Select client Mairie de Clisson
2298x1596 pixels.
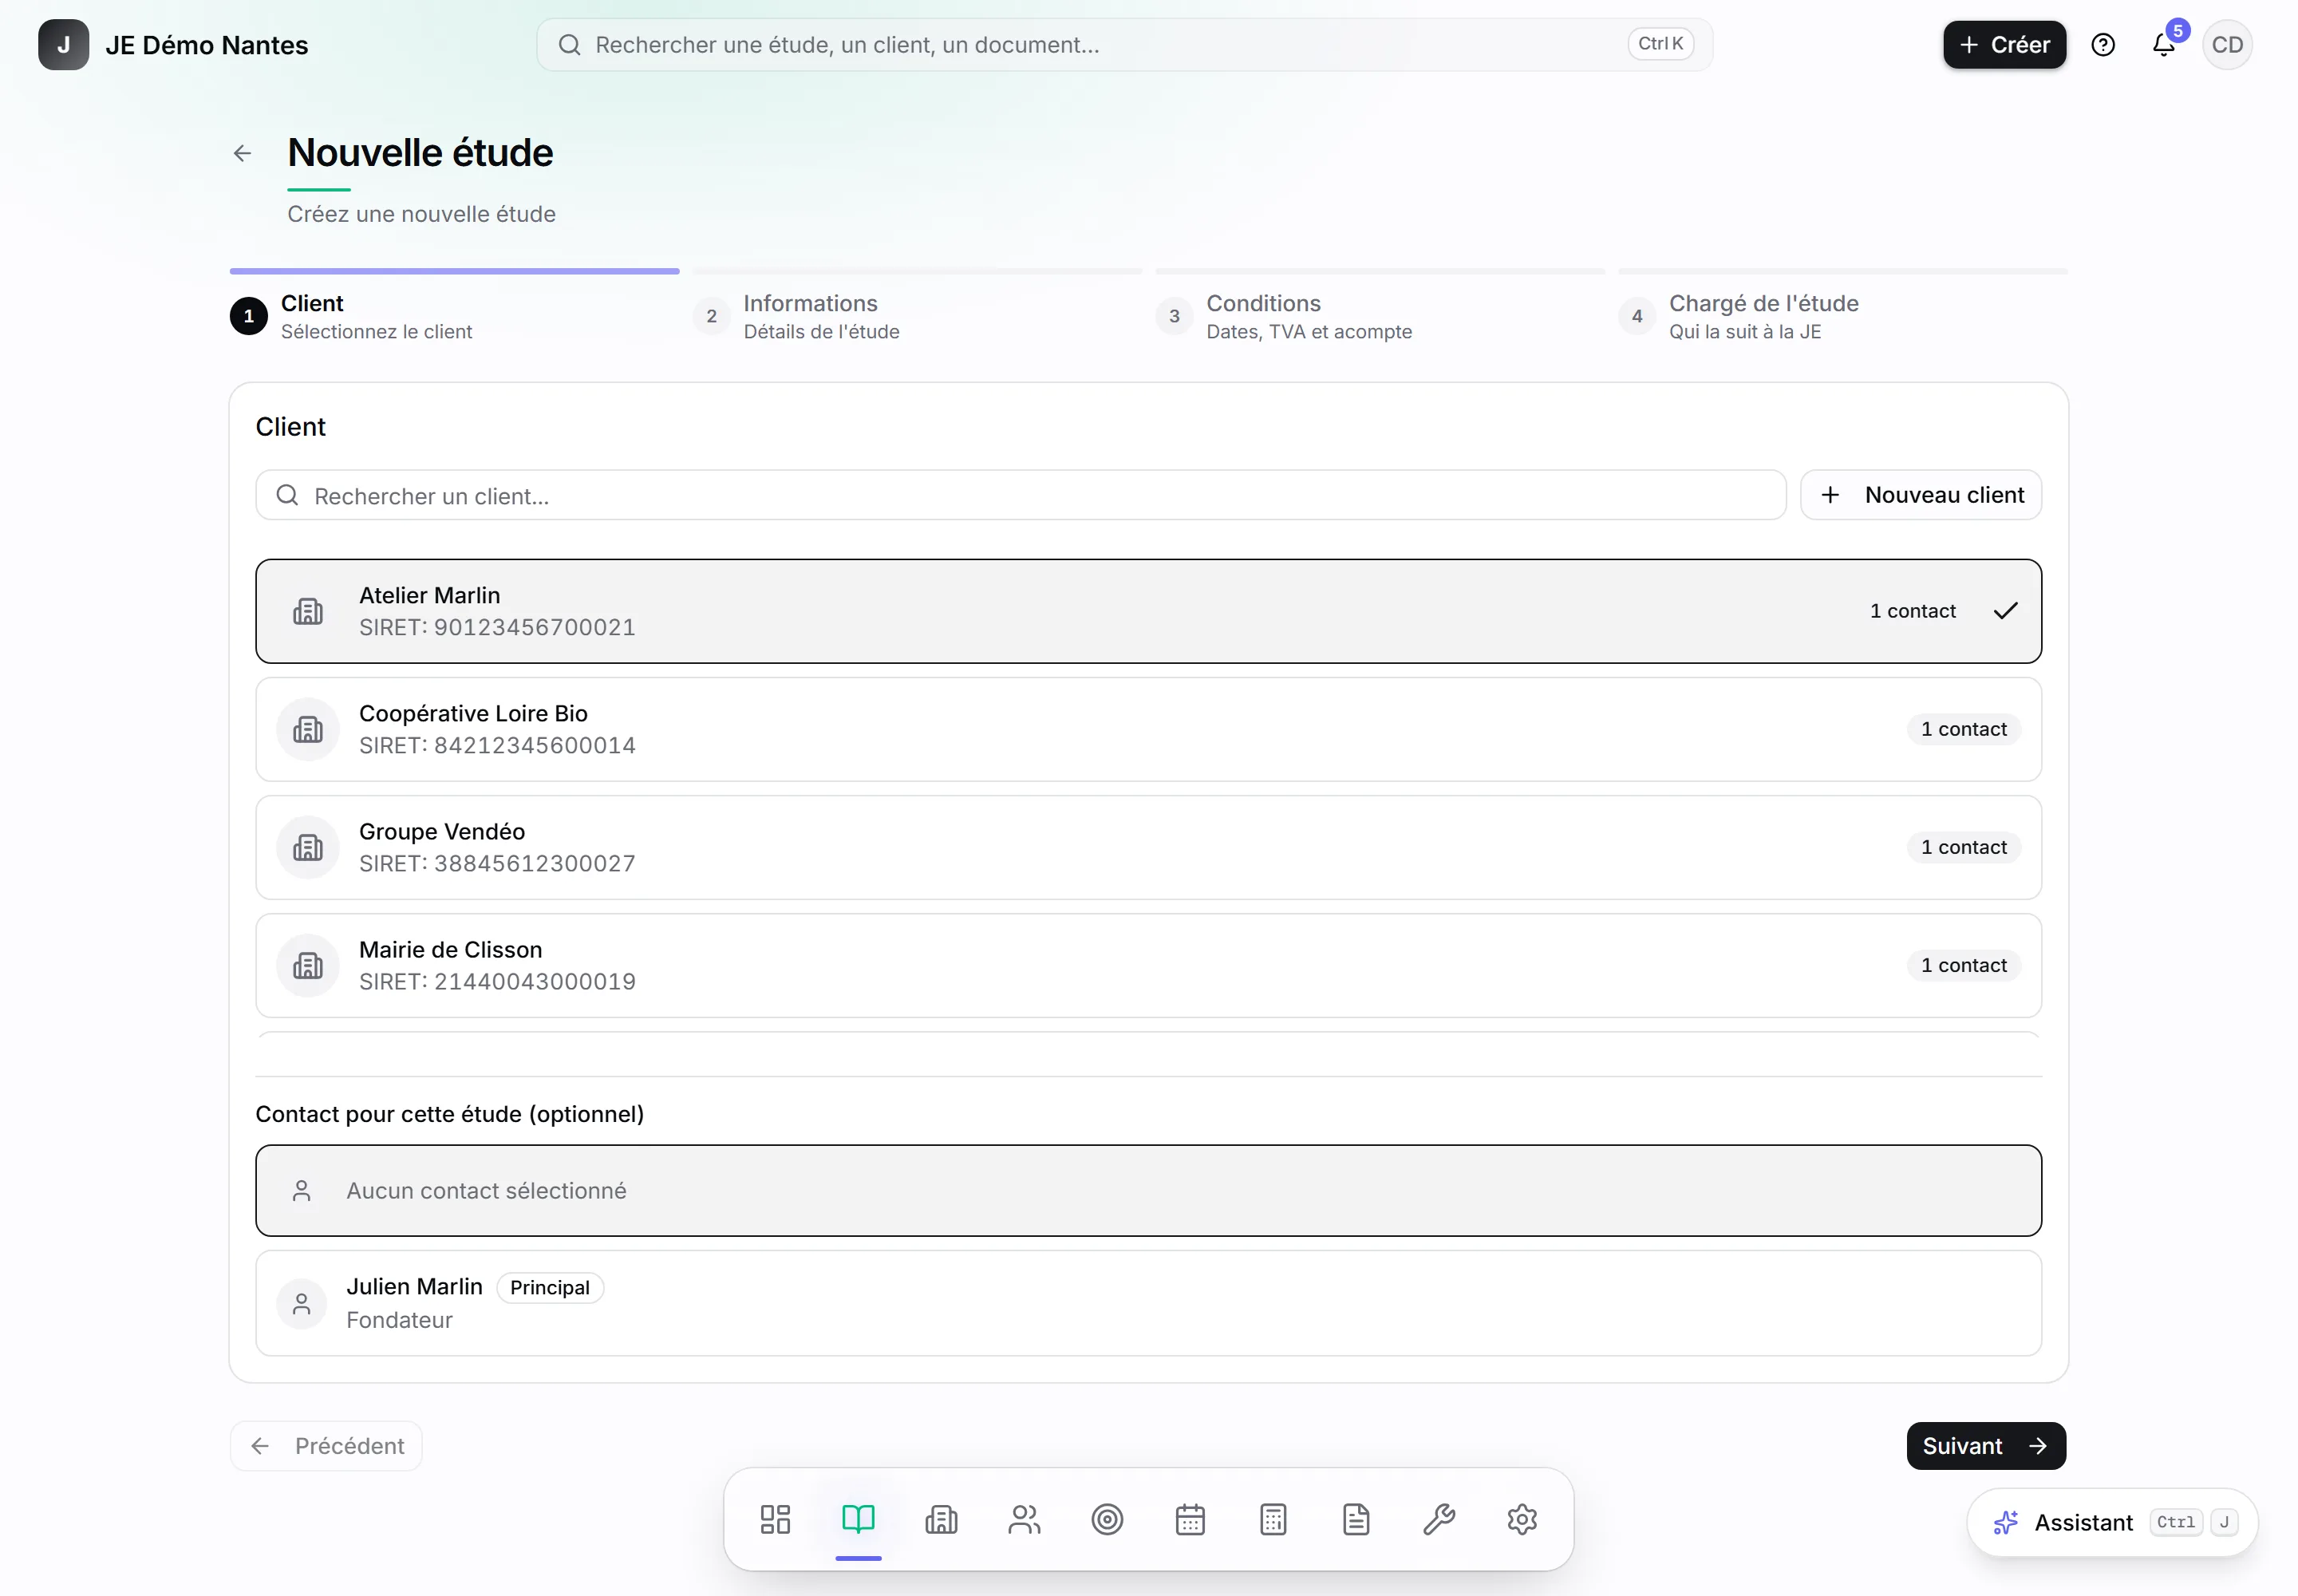(x=1148, y=965)
